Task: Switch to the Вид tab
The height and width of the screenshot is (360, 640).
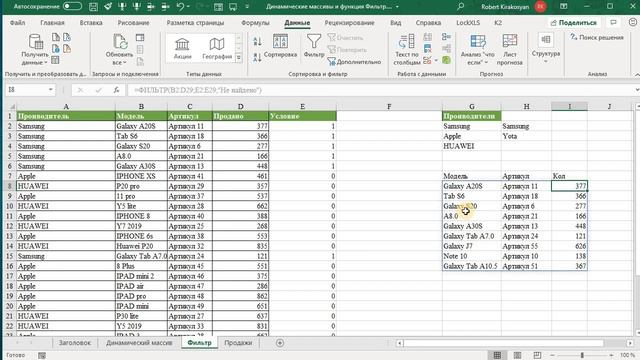Action: [x=396, y=23]
